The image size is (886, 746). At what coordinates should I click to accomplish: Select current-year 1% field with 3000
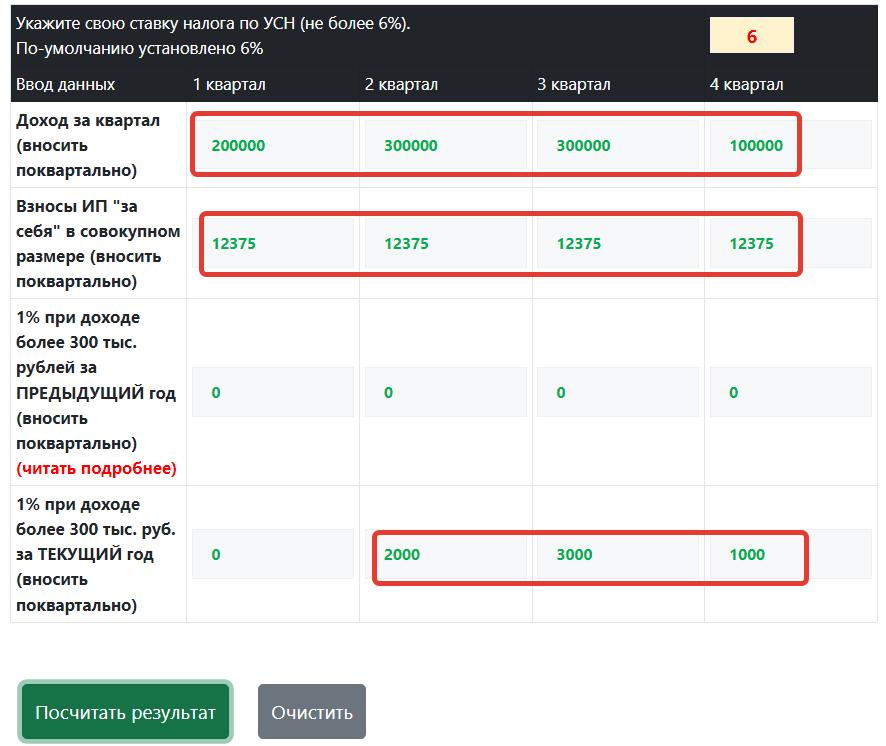point(618,554)
